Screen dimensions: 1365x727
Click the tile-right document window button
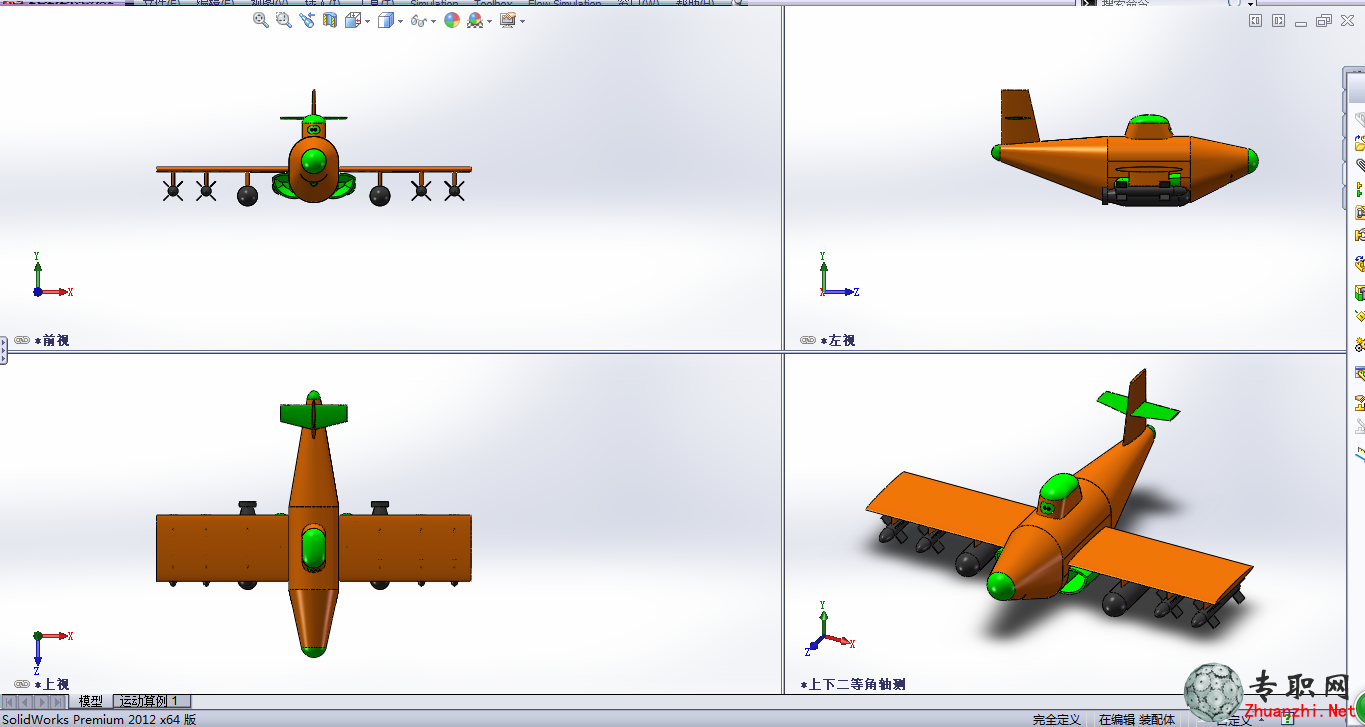(1278, 20)
